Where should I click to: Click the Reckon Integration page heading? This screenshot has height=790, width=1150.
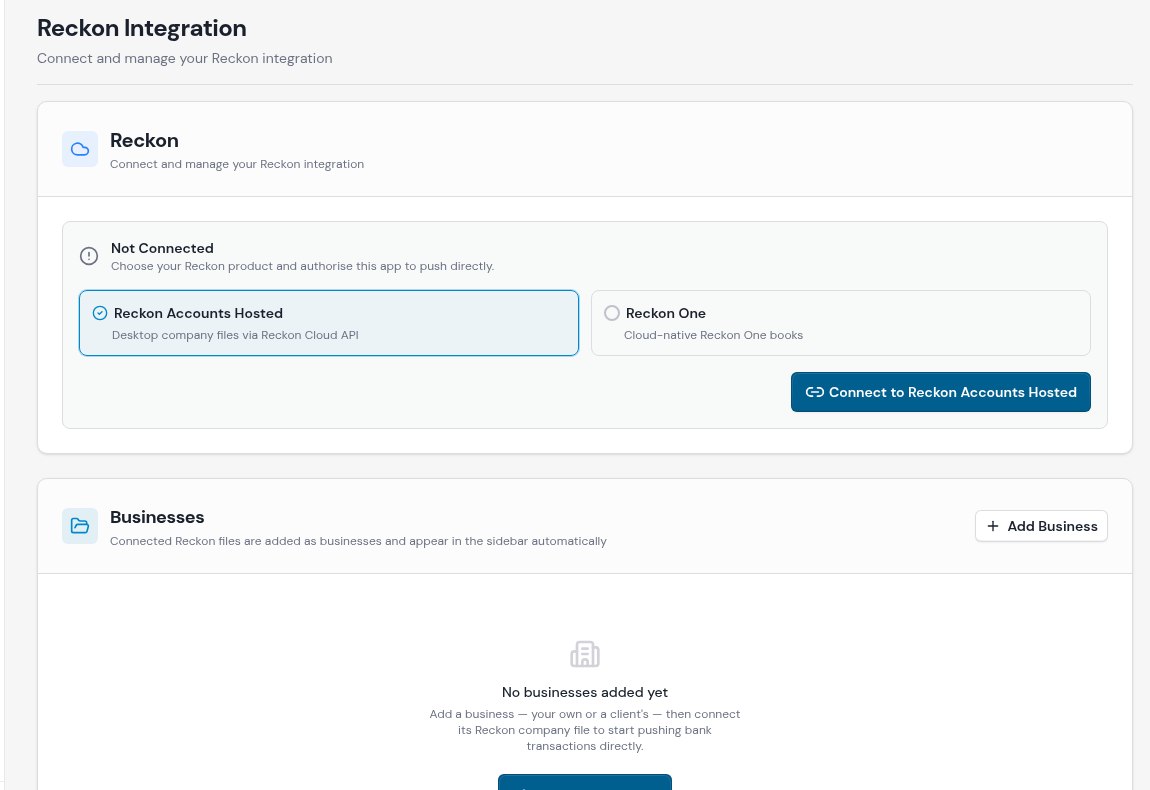pos(142,28)
